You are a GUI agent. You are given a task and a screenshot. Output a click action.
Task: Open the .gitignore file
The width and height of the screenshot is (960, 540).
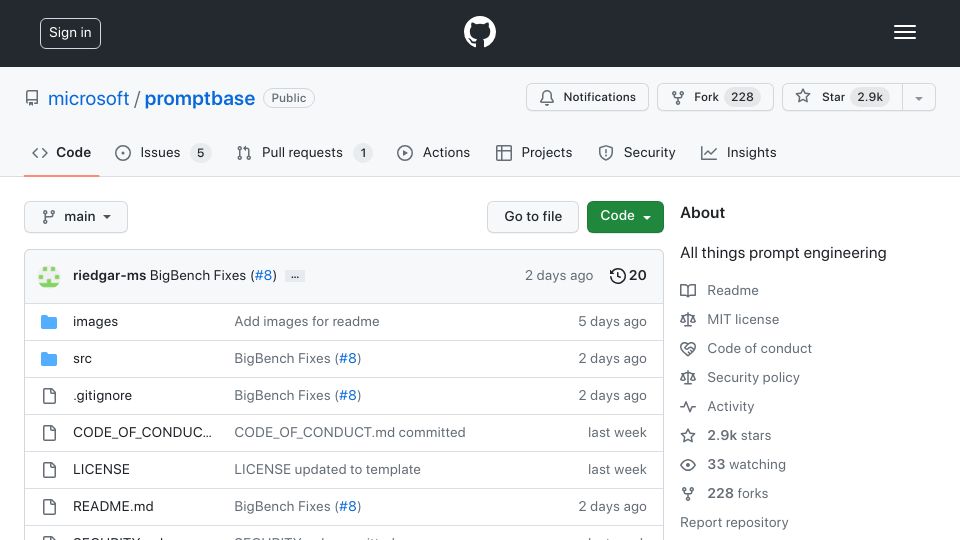coord(102,396)
